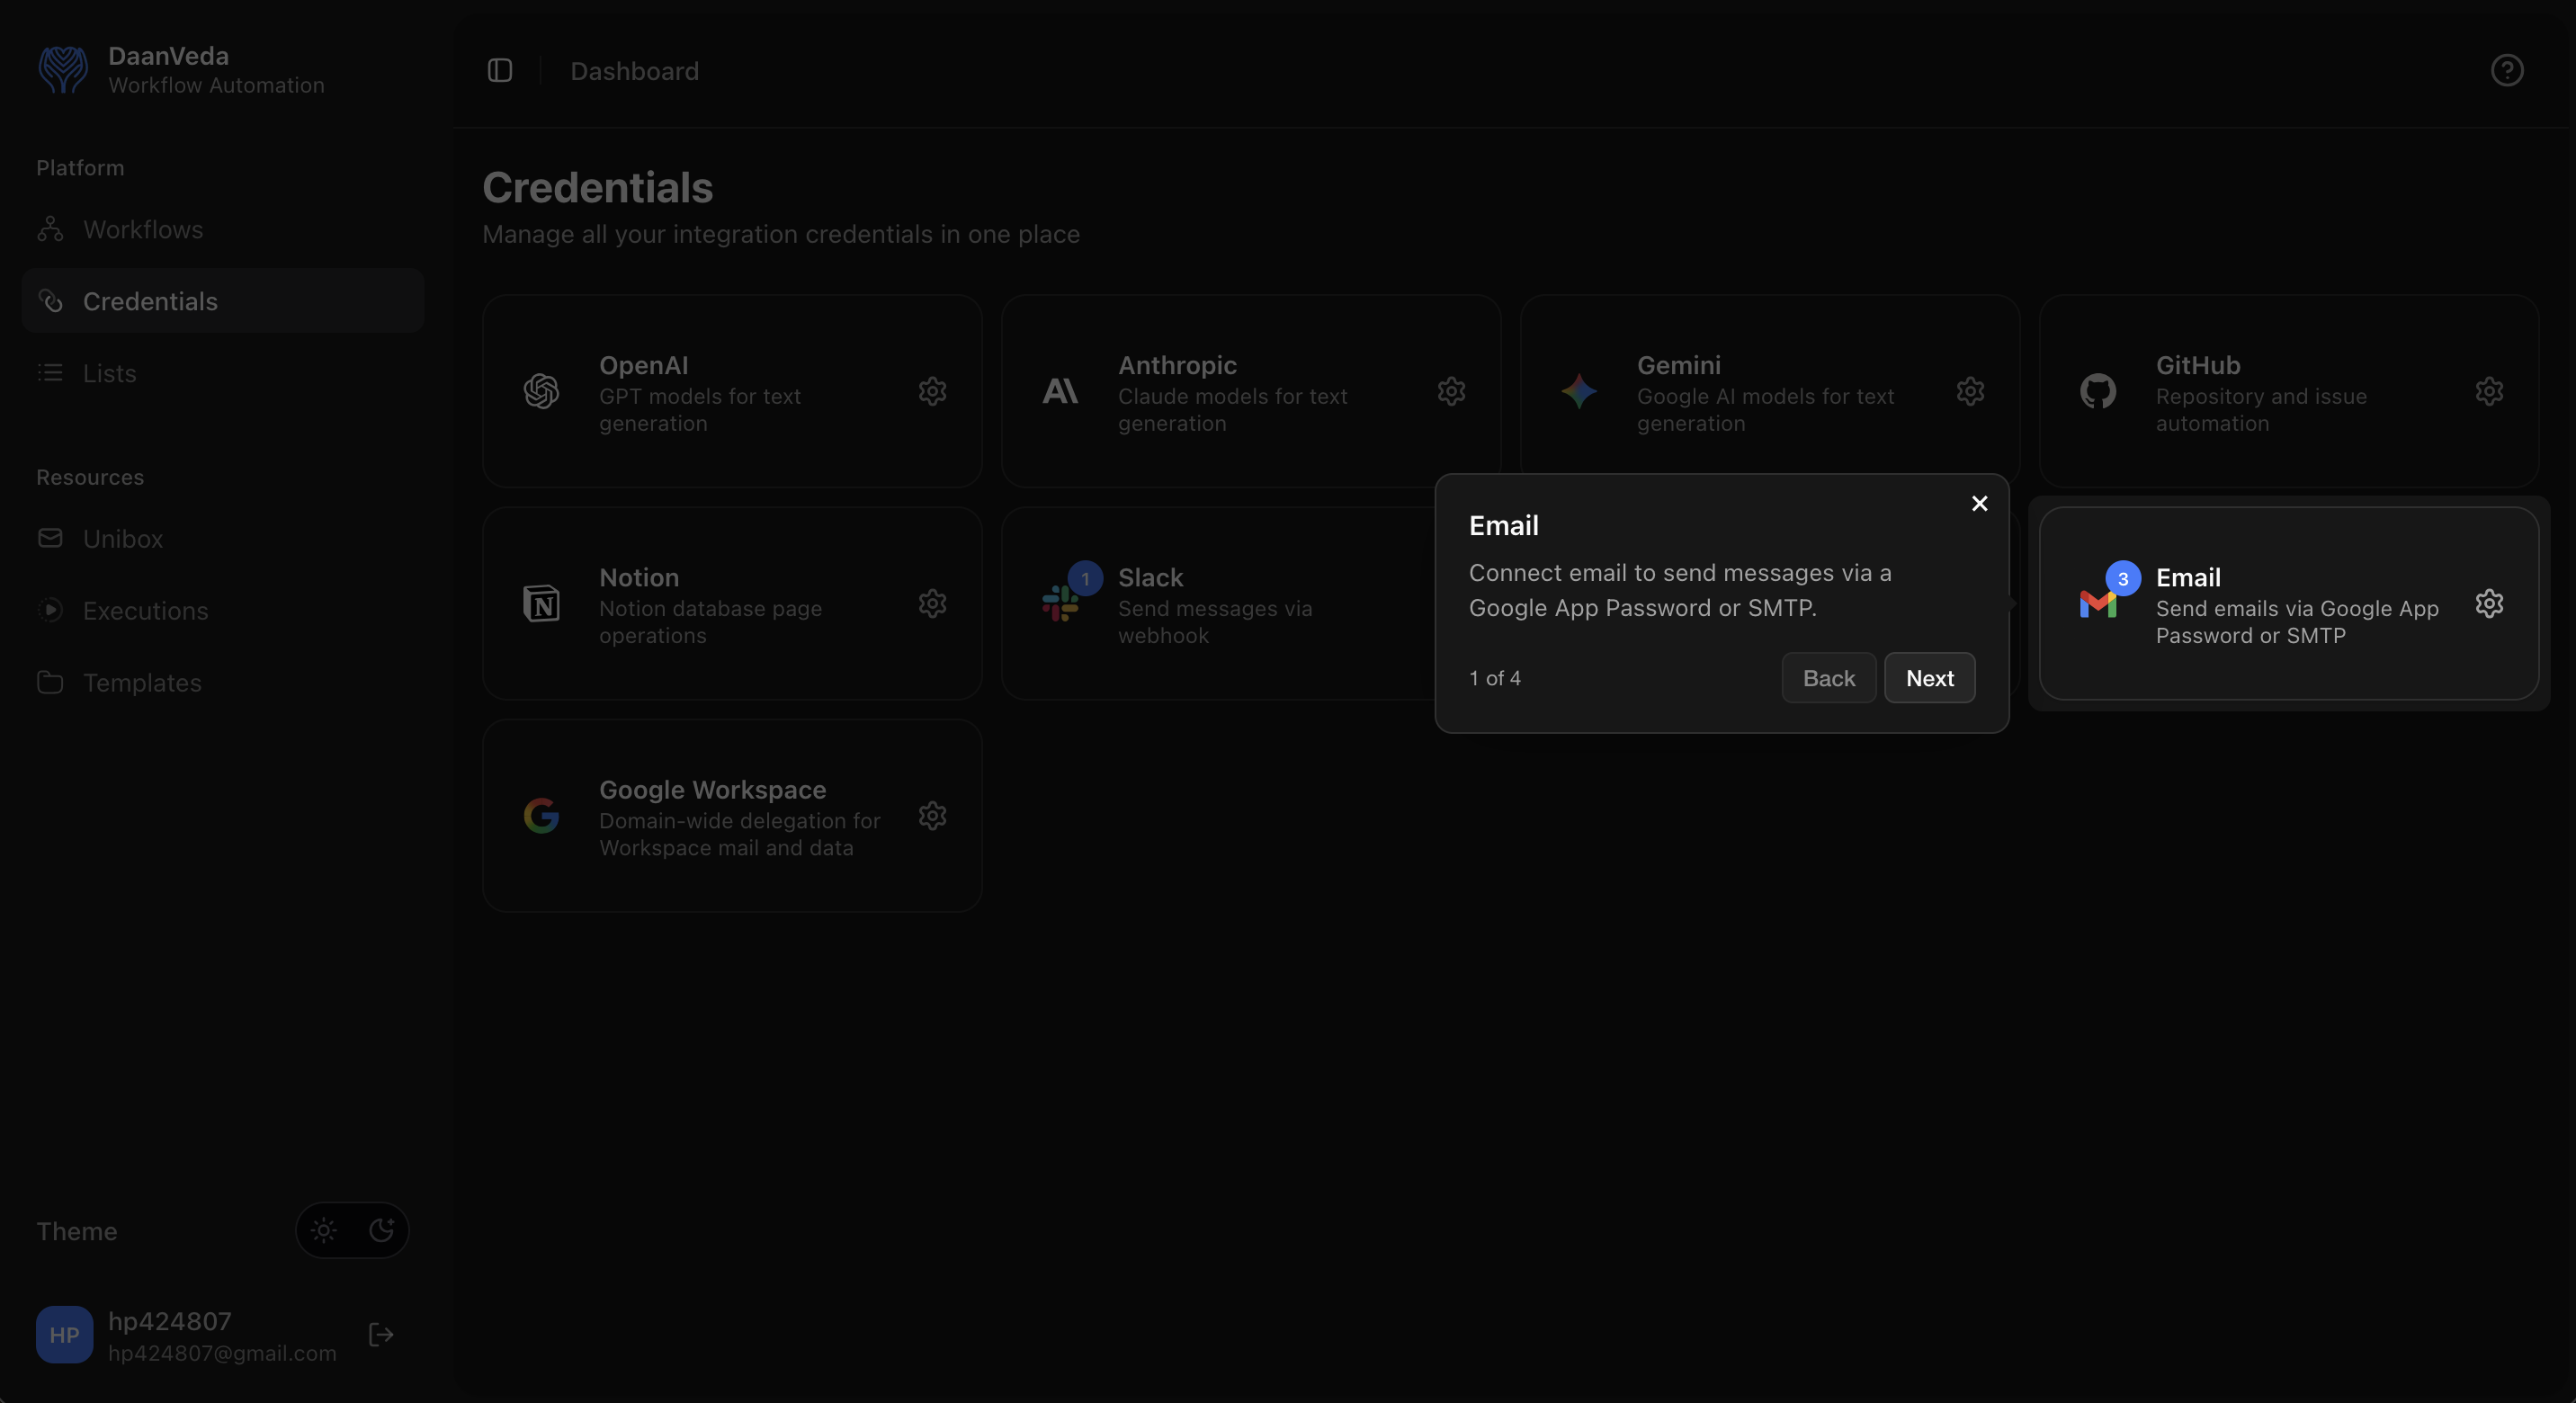This screenshot has height=1403, width=2576.
Task: Click the DaanVeda logo icon
Action: click(63, 70)
